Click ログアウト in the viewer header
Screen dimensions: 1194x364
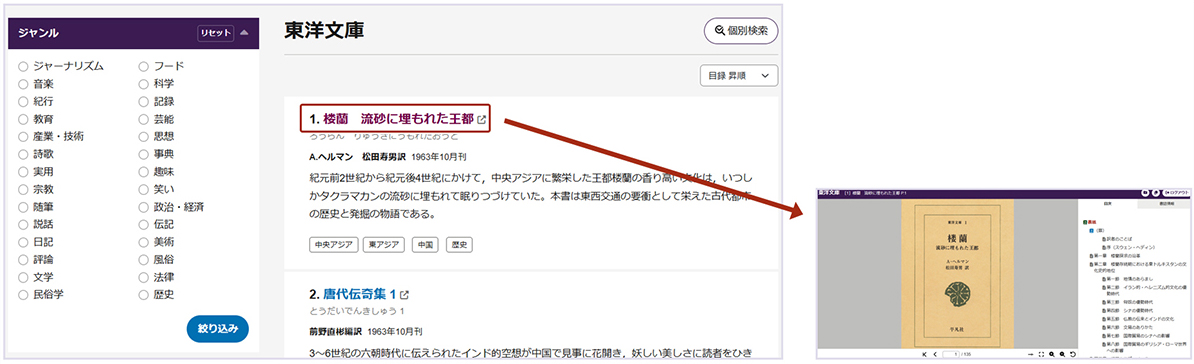pos(1177,193)
